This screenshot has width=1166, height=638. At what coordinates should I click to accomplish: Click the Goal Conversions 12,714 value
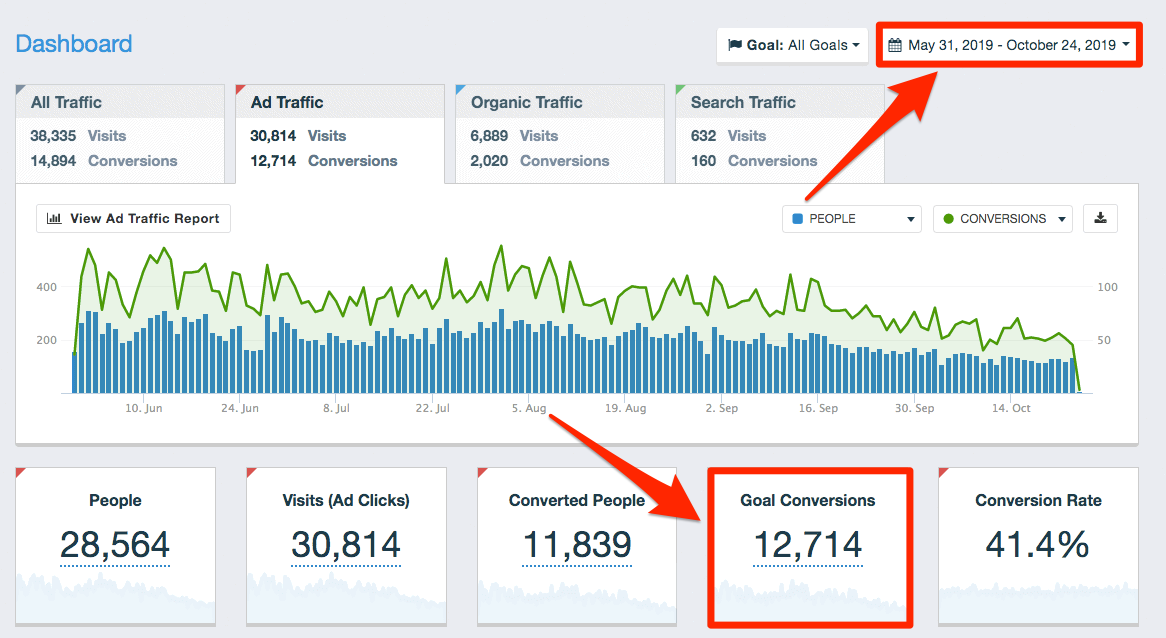point(807,546)
